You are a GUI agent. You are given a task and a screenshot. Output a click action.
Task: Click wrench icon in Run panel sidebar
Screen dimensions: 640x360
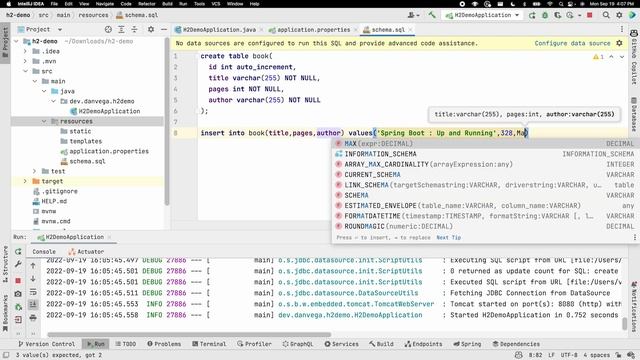[18, 264]
